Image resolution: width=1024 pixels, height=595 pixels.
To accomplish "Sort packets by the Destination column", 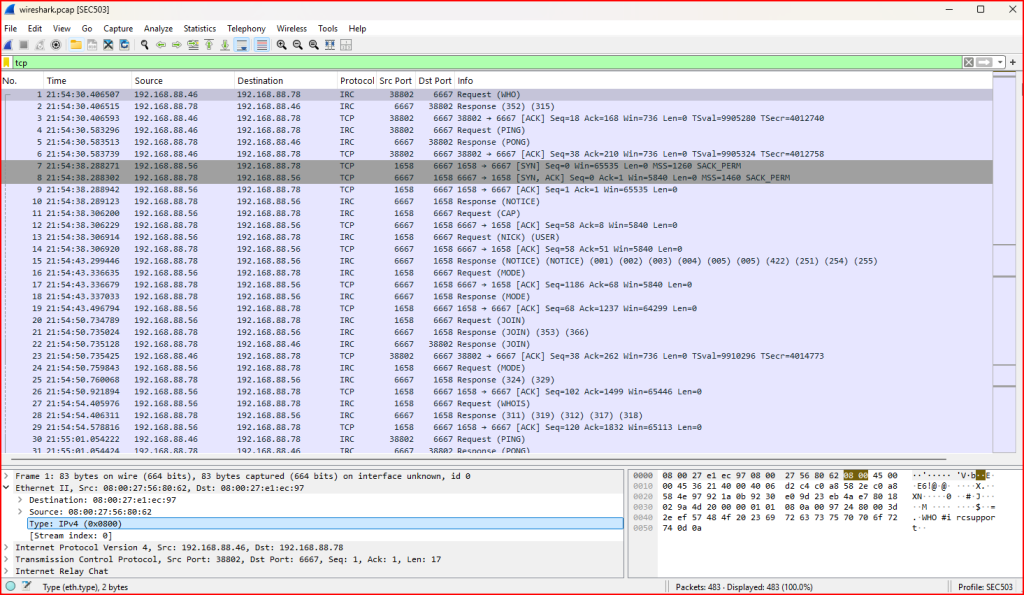I will [x=285, y=81].
